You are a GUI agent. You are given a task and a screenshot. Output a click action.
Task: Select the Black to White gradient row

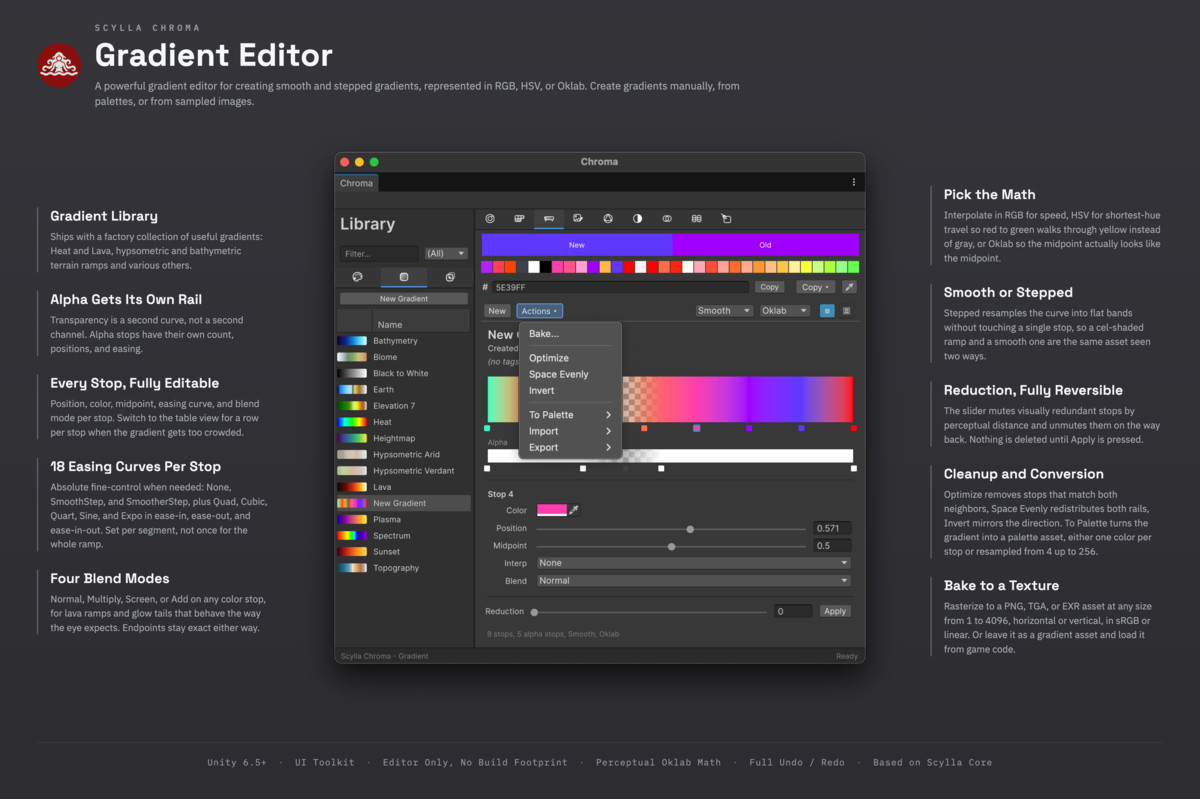coord(403,373)
